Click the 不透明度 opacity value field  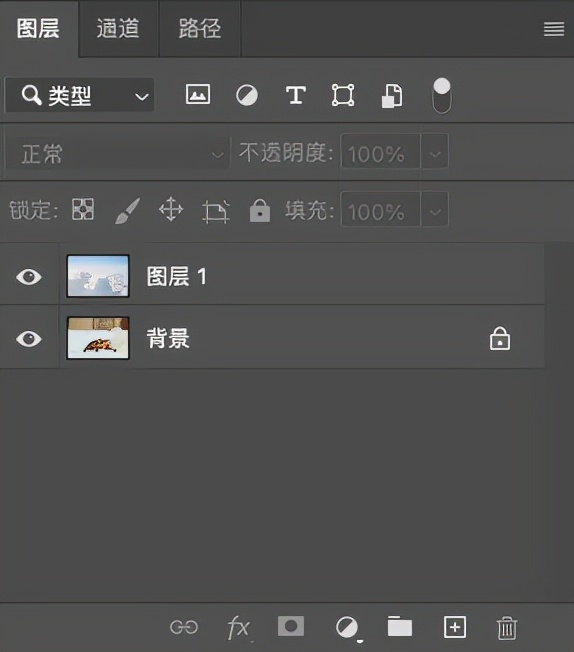(381, 151)
